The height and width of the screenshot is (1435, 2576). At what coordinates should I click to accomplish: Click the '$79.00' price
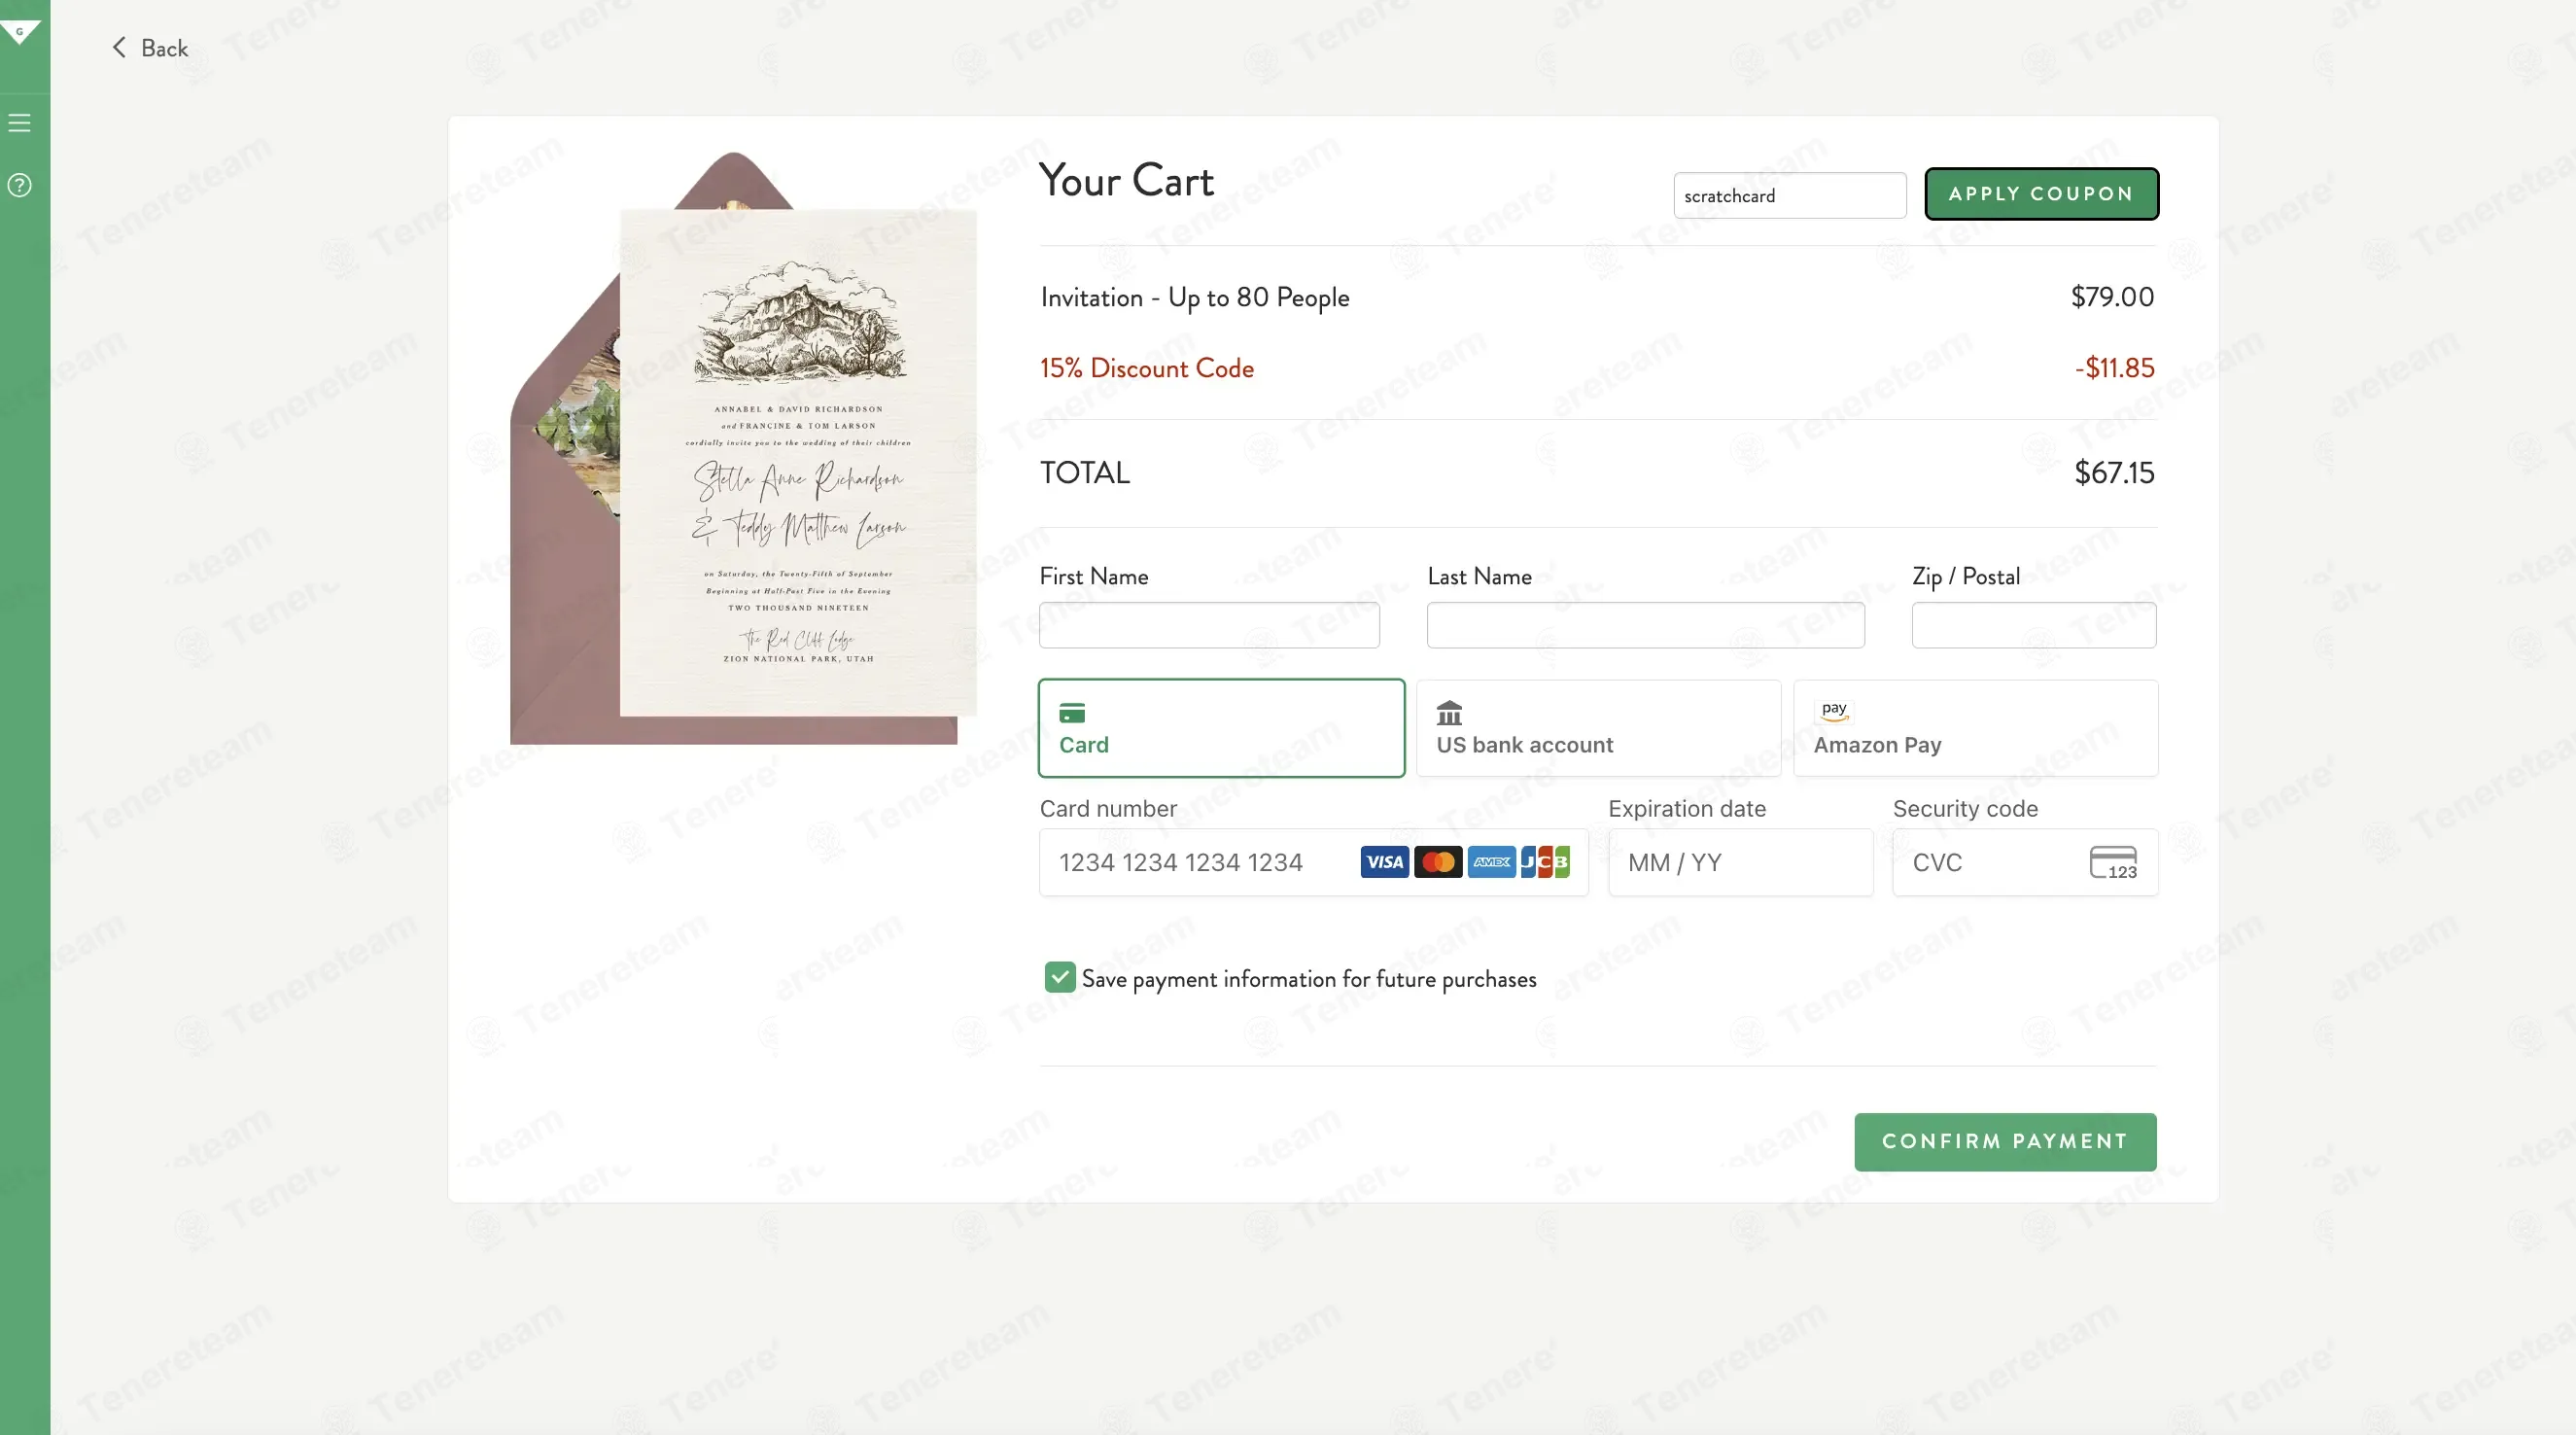pos(2112,297)
